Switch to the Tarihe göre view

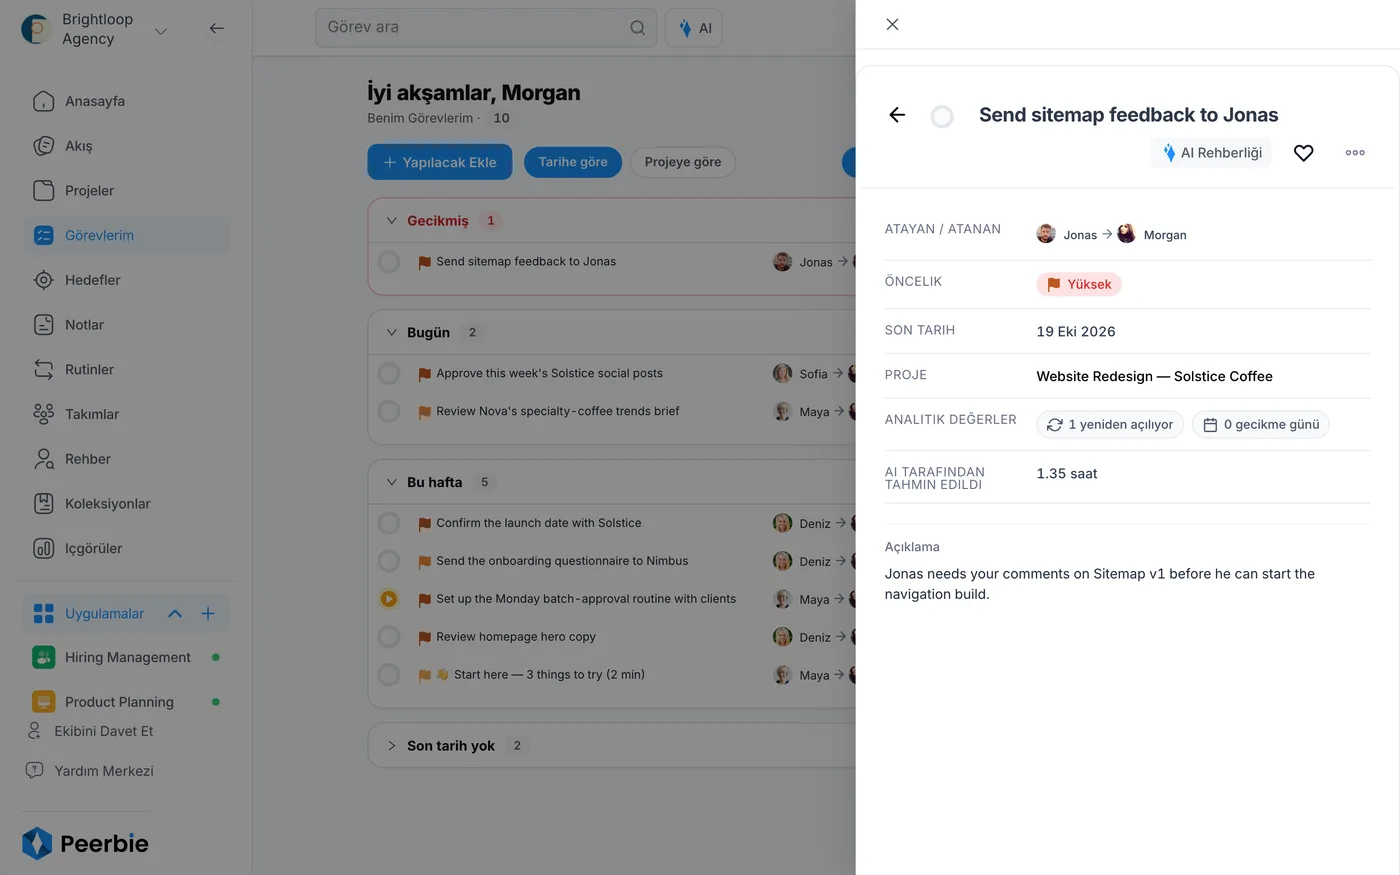pyautogui.click(x=573, y=162)
